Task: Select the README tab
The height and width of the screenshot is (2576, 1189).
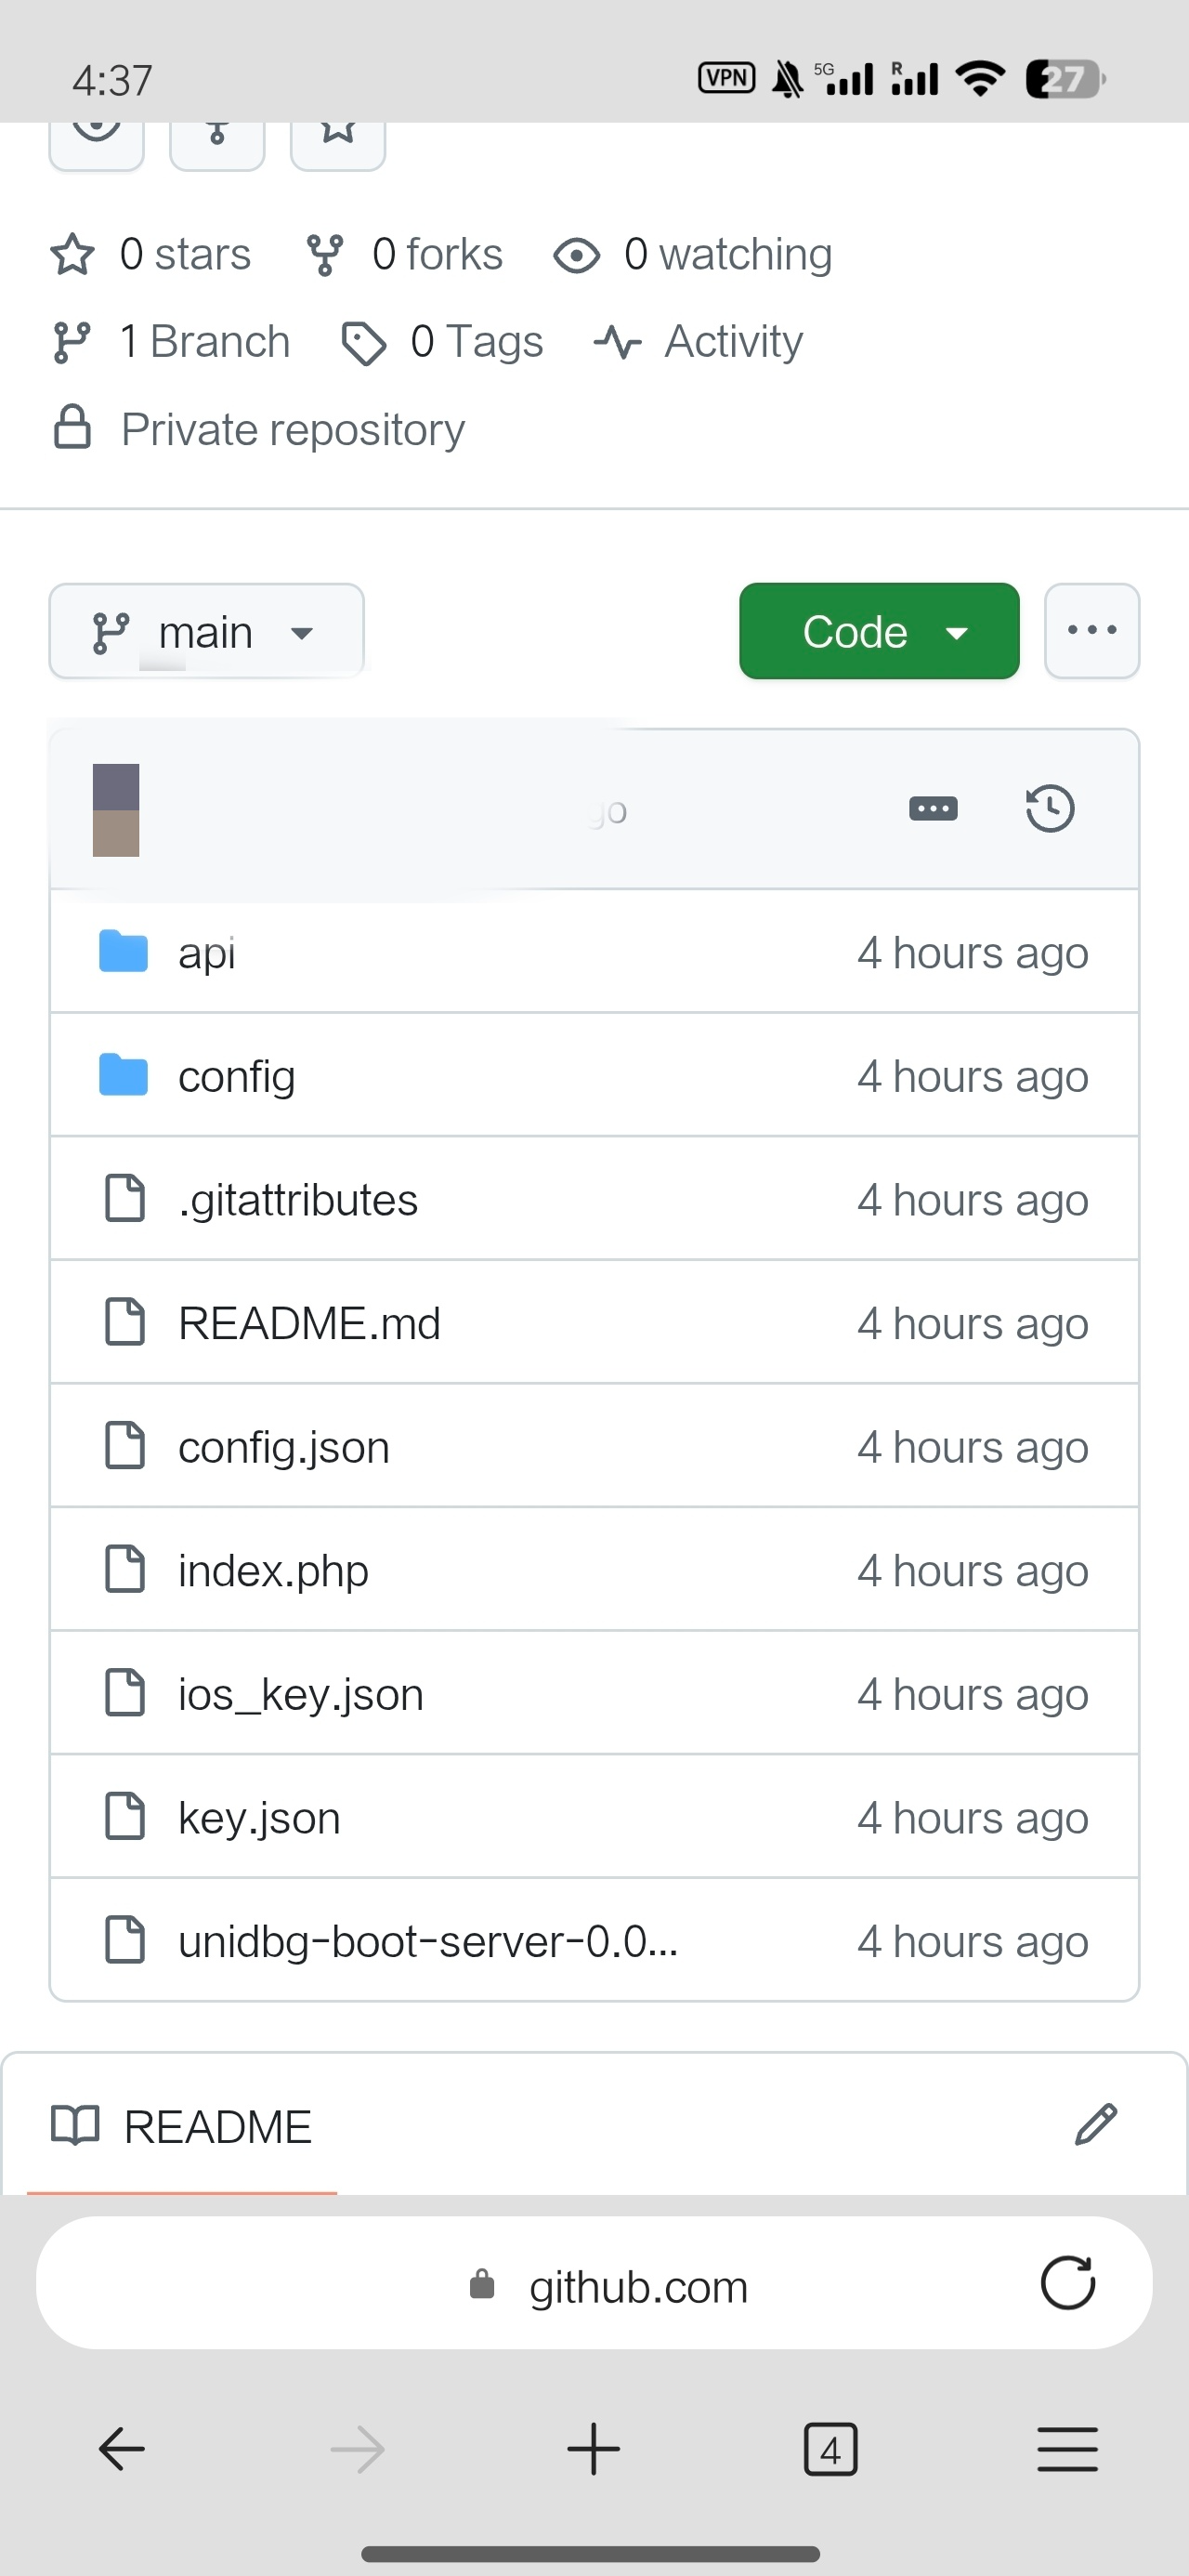Action: pos(182,2127)
